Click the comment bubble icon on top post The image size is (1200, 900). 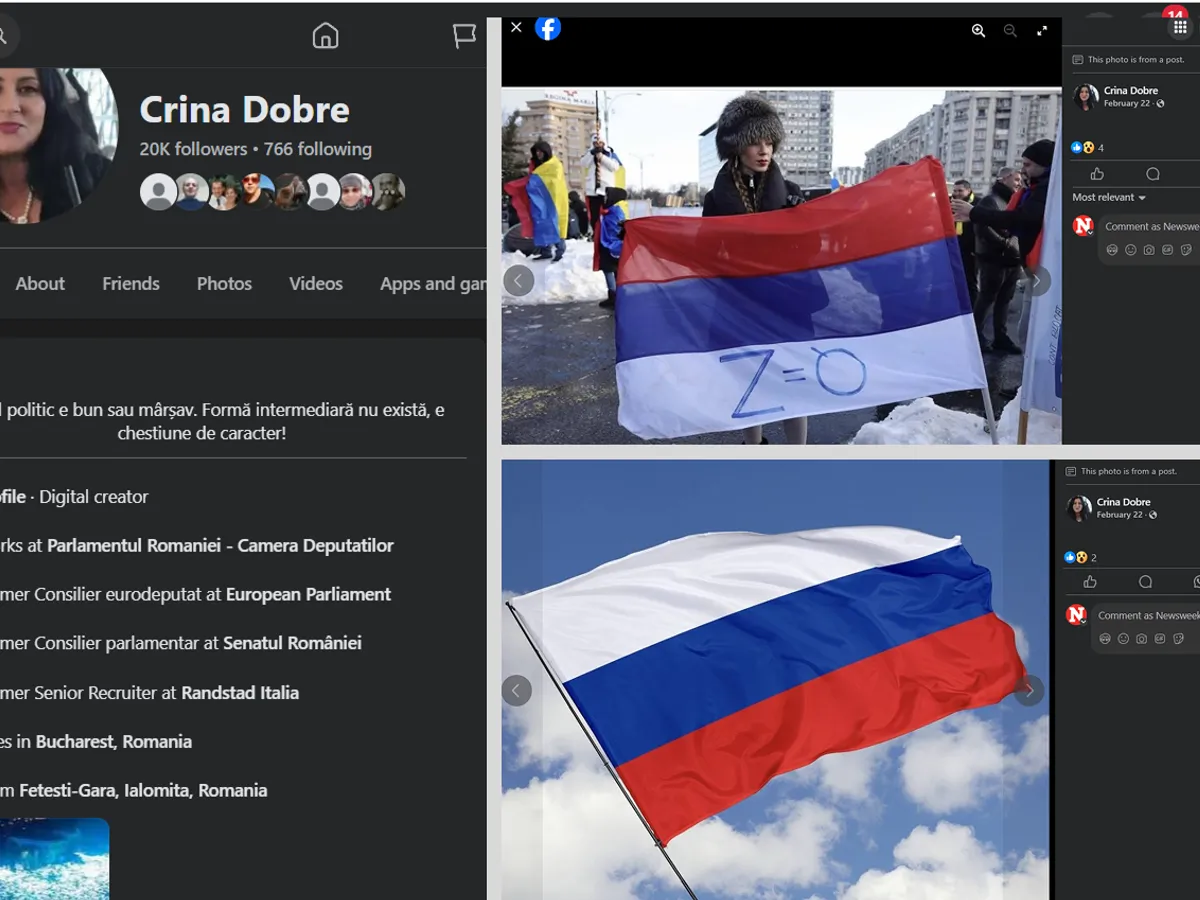click(x=1152, y=174)
